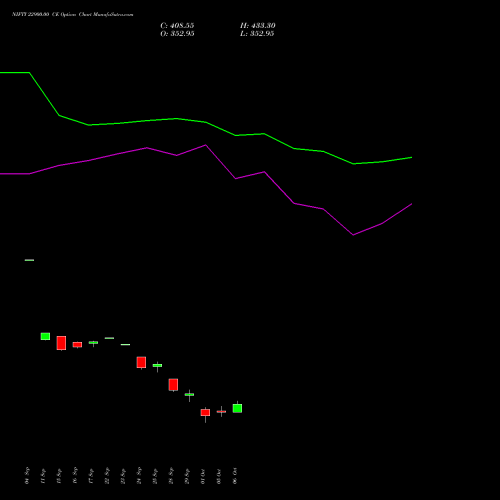
Task: Select the 06 Oct date label
Action: [x=235, y=476]
